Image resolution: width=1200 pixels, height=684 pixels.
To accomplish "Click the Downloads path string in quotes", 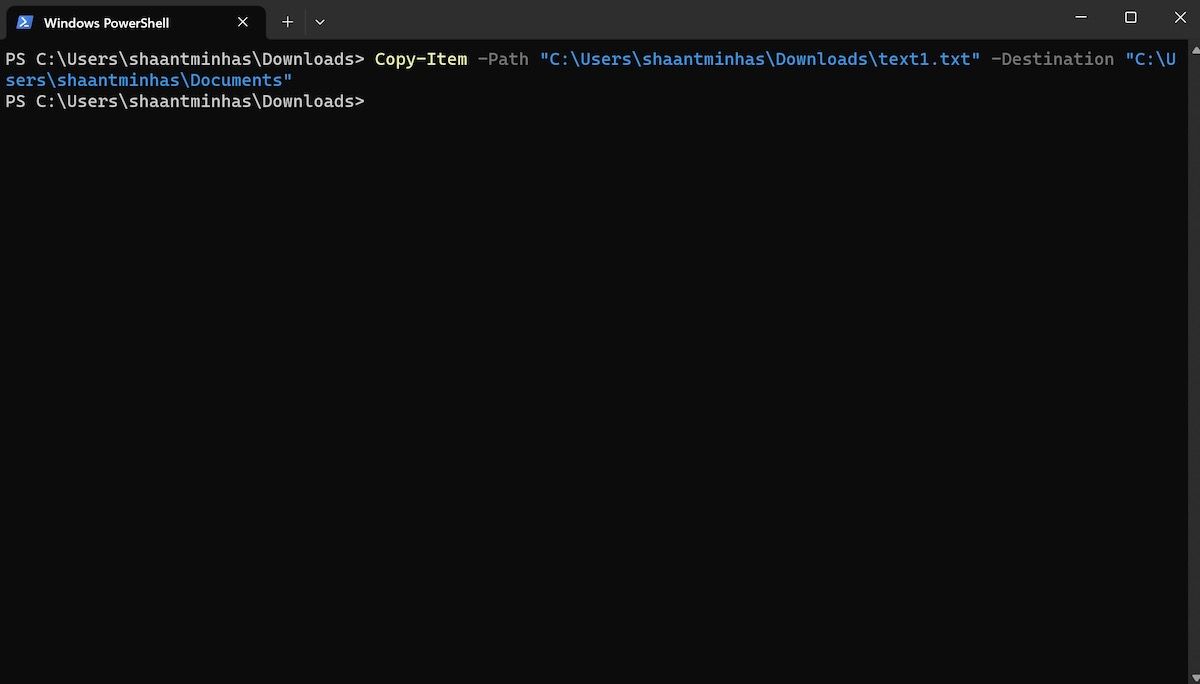I will click(760, 59).
